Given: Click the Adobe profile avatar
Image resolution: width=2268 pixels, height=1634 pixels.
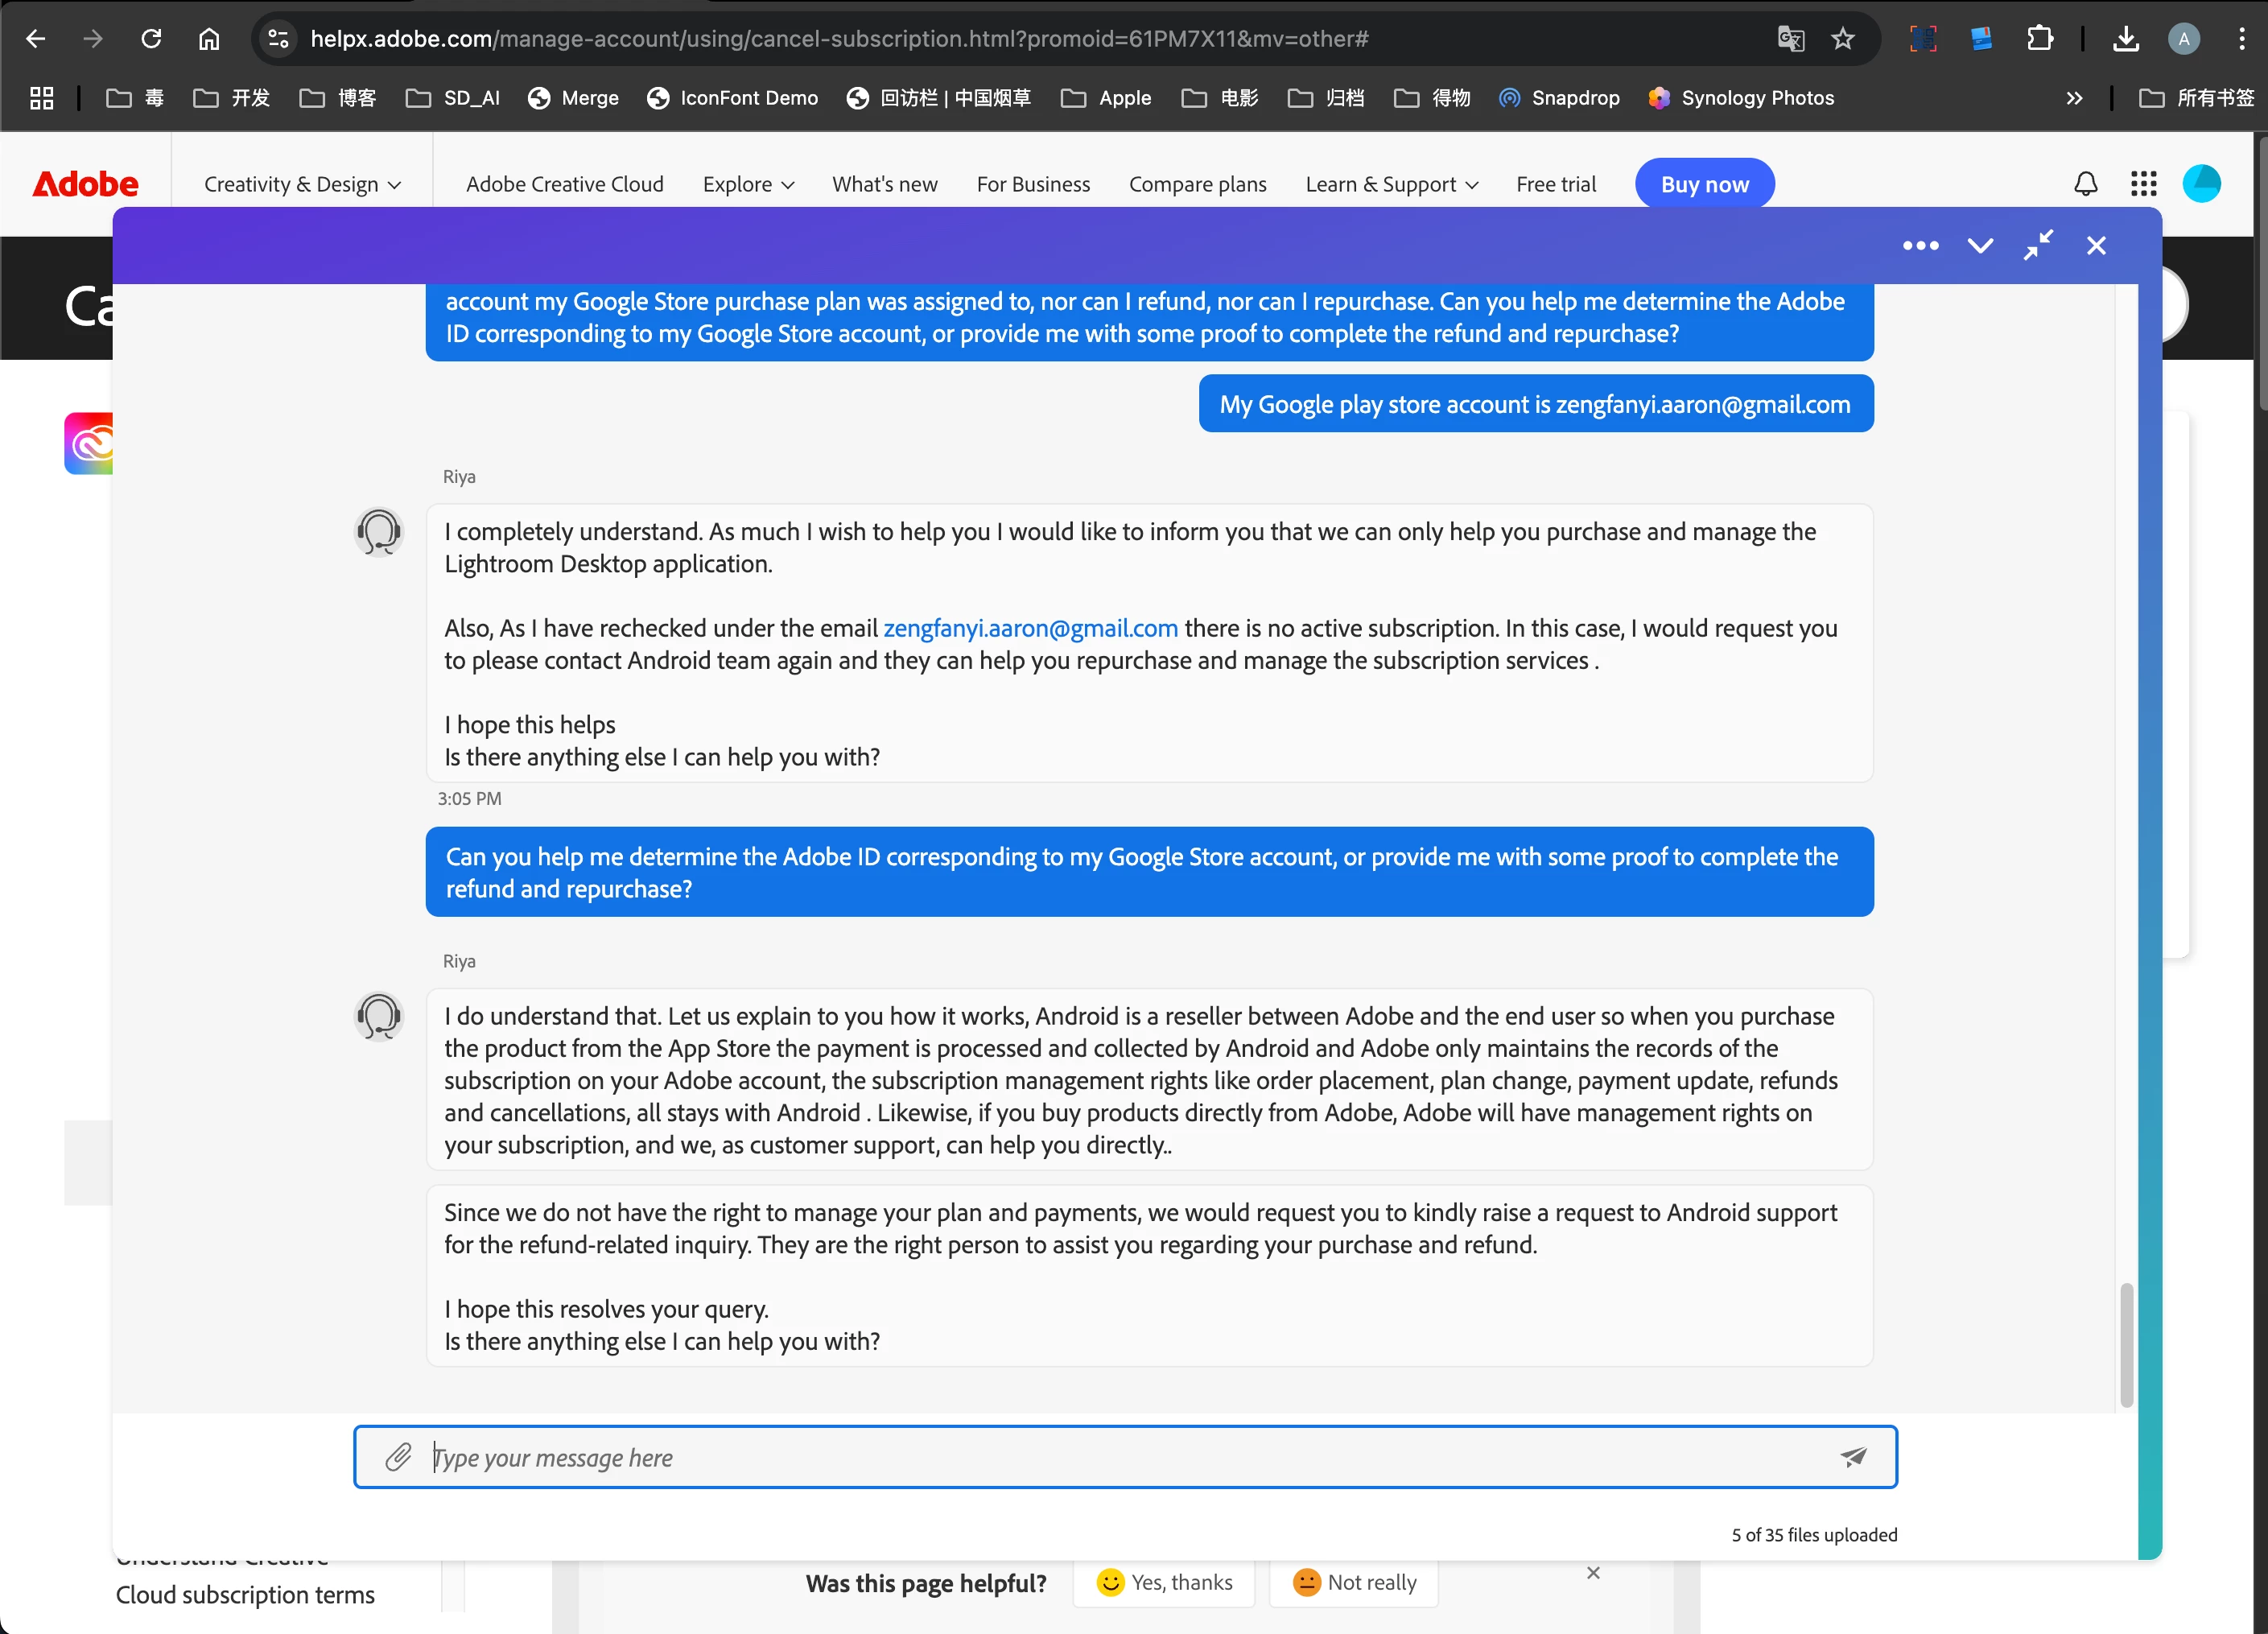Looking at the screenshot, I should pyautogui.click(x=2201, y=184).
